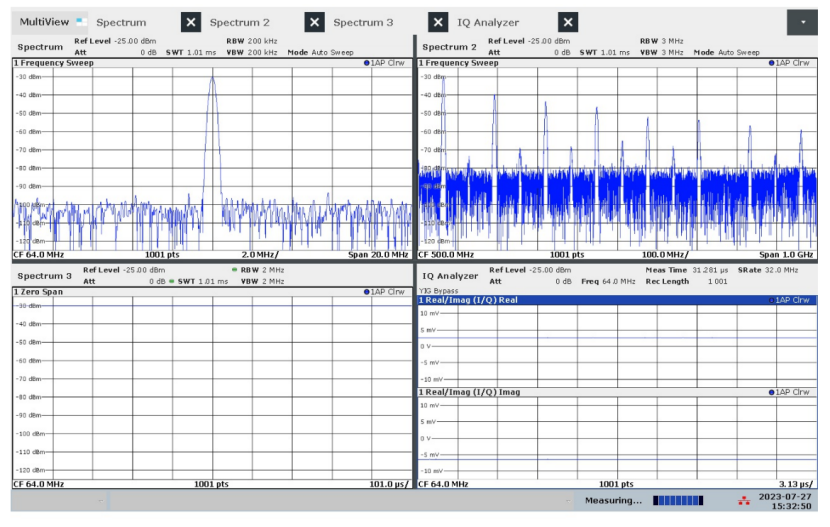The width and height of the screenshot is (830, 527).
Task: Click the Measuring progress bar
Action: 678,501
